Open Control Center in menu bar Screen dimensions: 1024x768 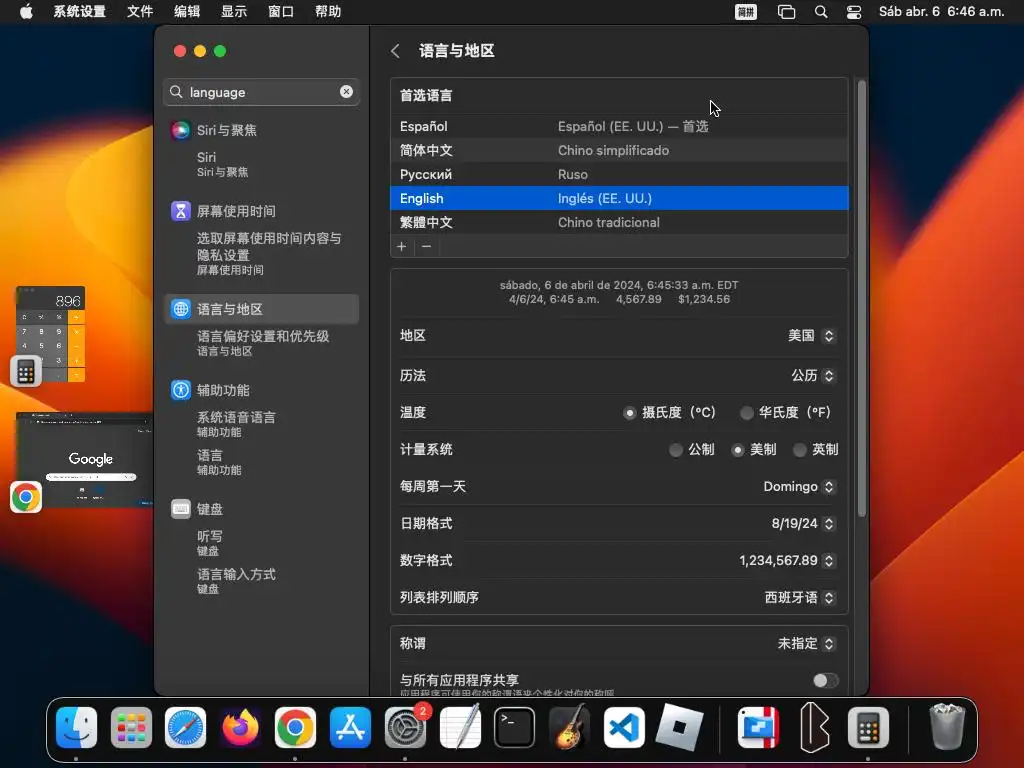coord(854,12)
